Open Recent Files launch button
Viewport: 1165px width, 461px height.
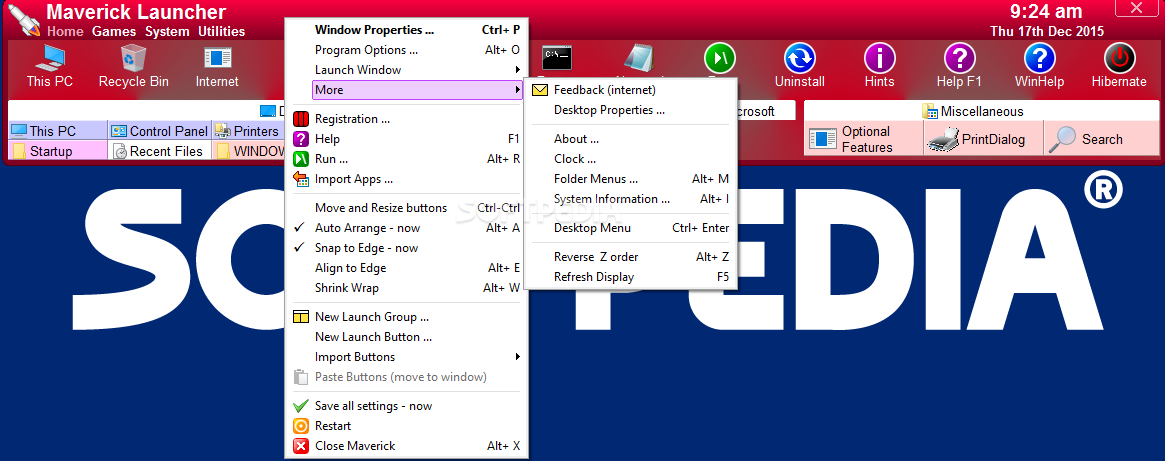(x=160, y=151)
